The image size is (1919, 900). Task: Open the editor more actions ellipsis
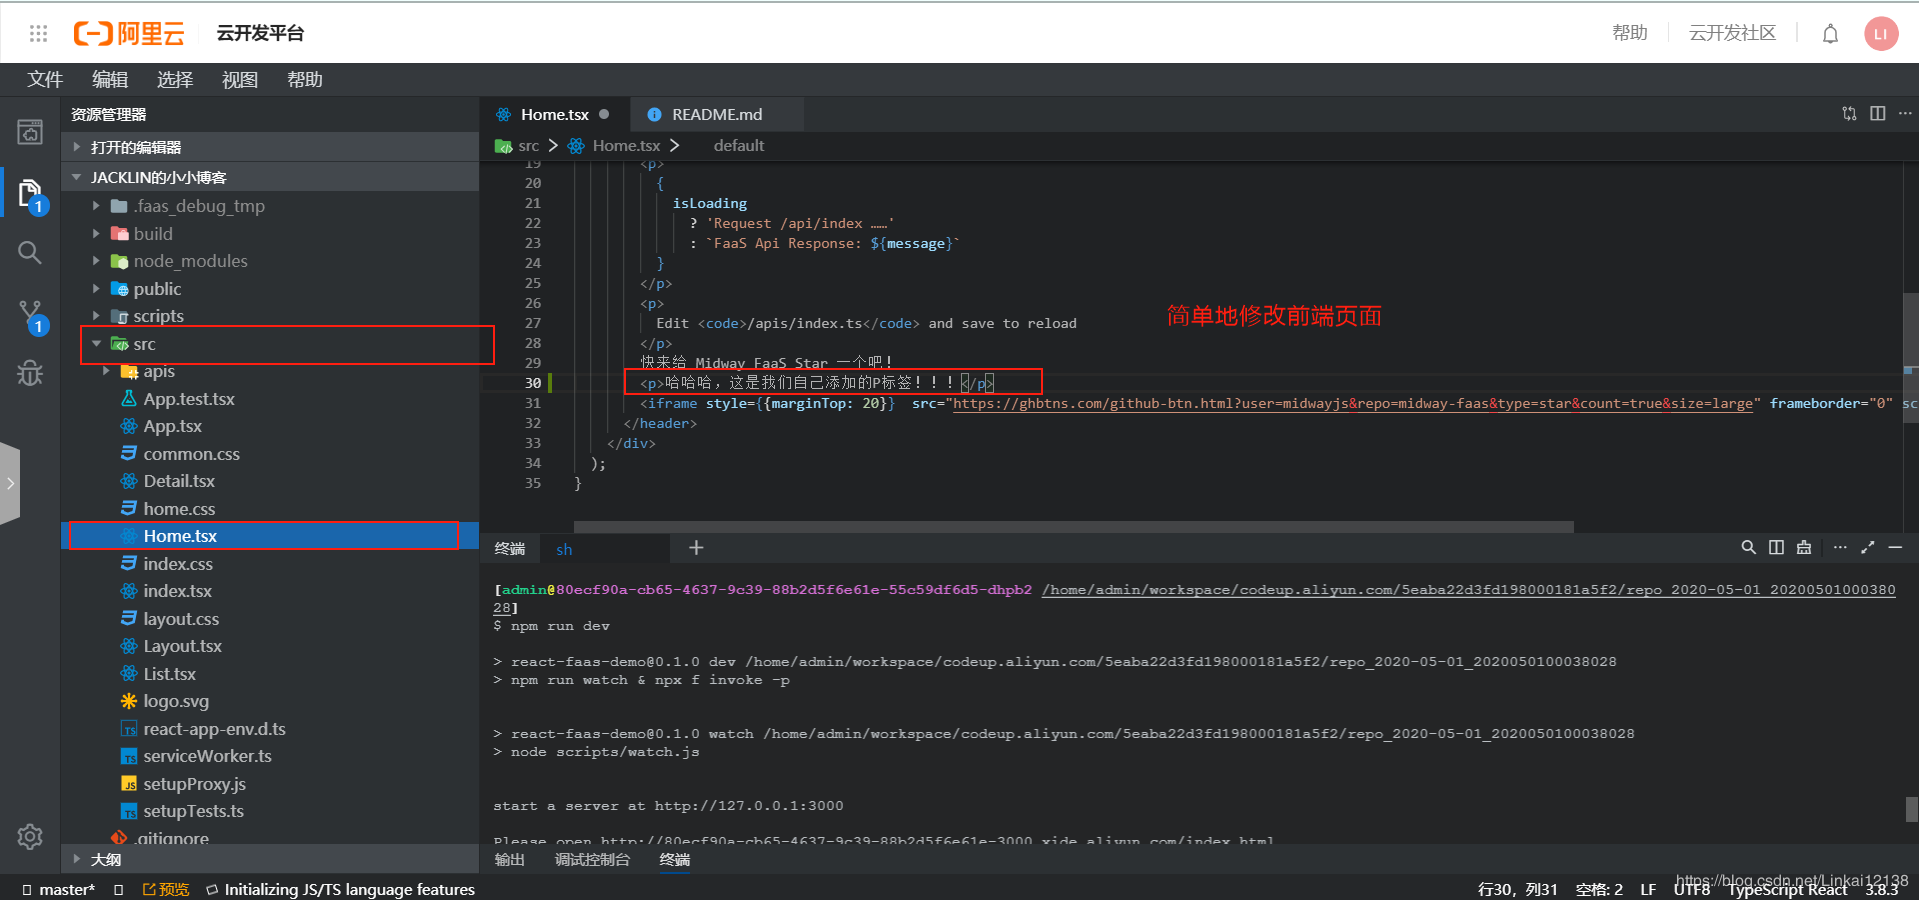pyautogui.click(x=1905, y=114)
